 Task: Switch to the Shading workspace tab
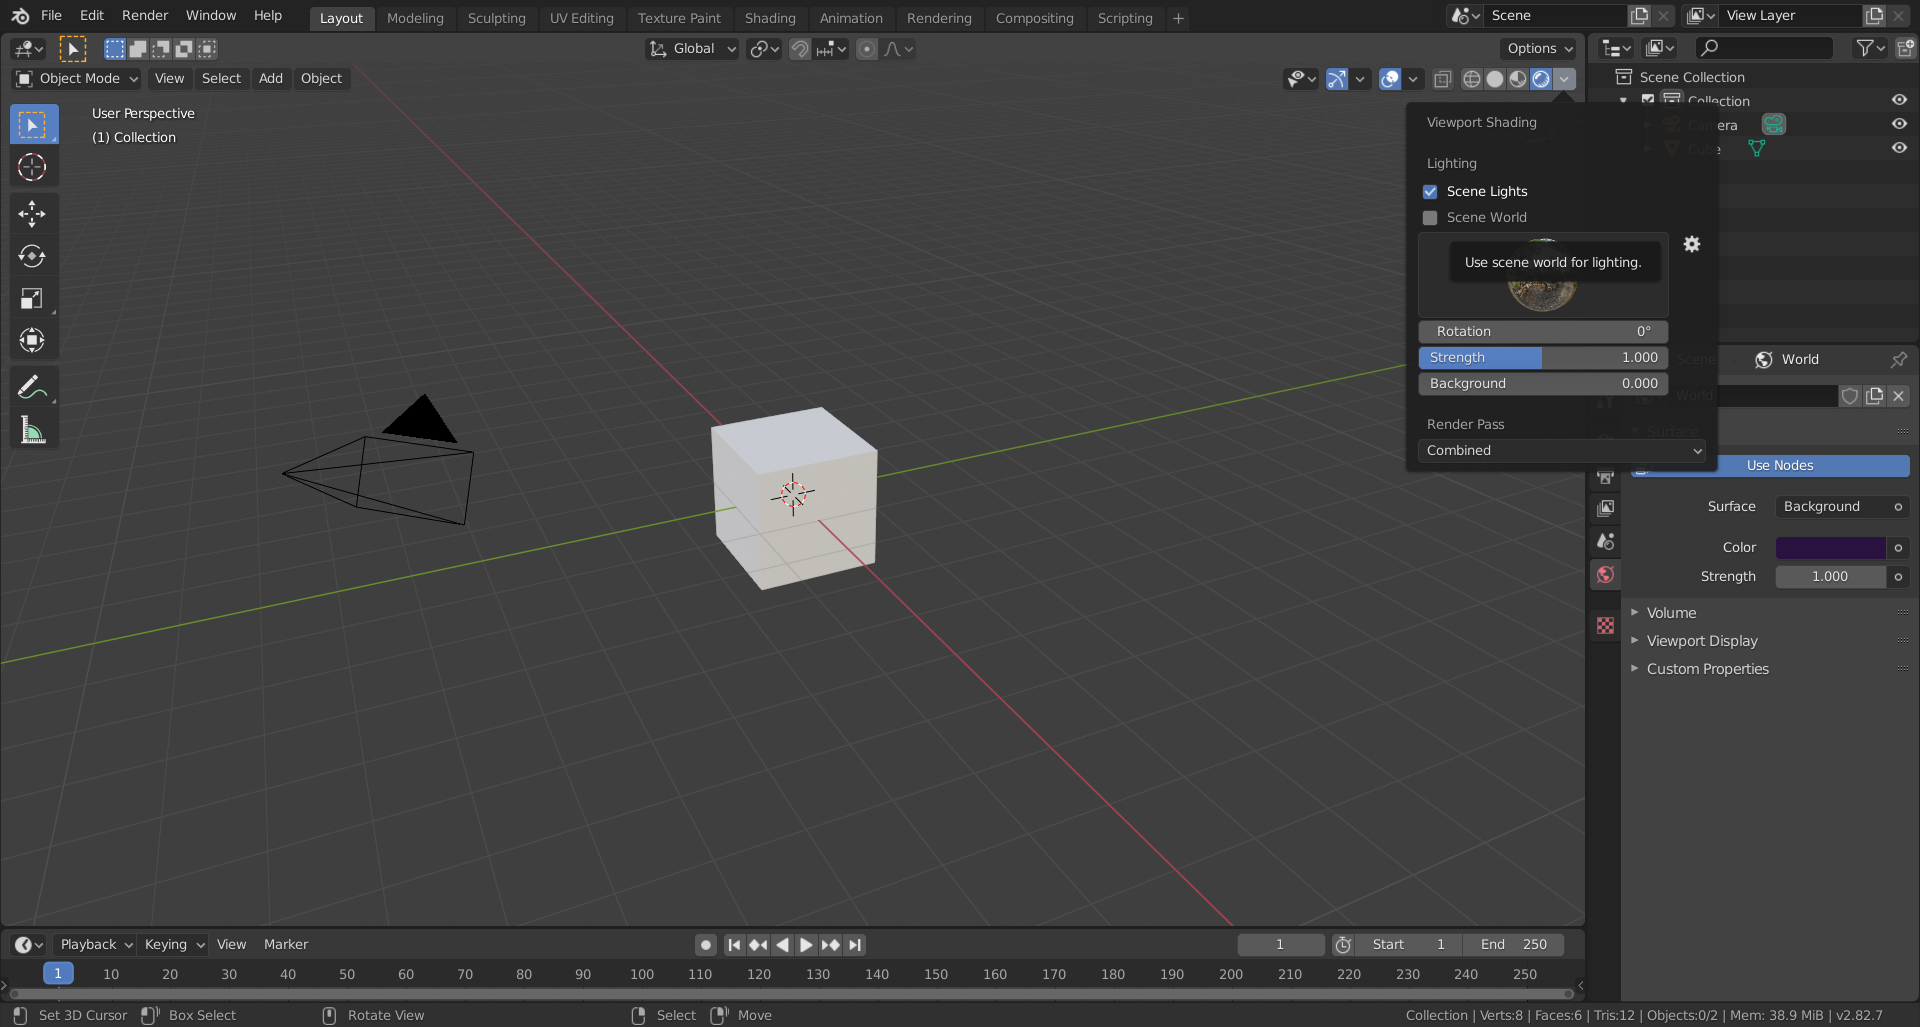770,18
